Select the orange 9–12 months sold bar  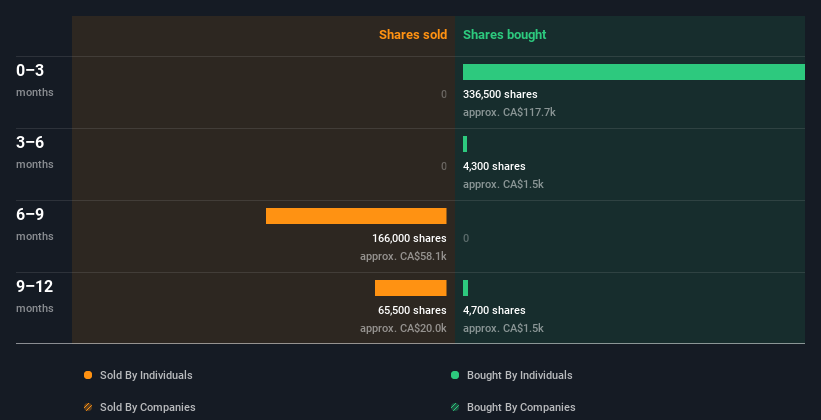pos(410,288)
